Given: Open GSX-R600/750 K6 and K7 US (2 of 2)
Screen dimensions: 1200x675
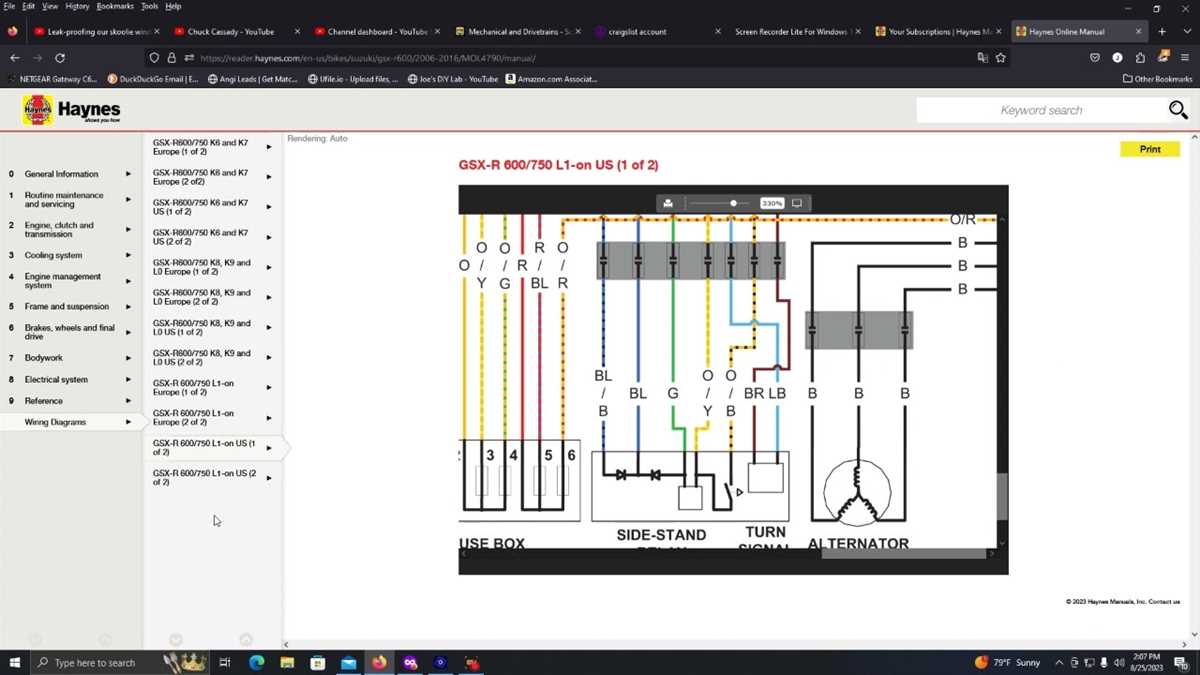Looking at the screenshot, I should (212, 237).
